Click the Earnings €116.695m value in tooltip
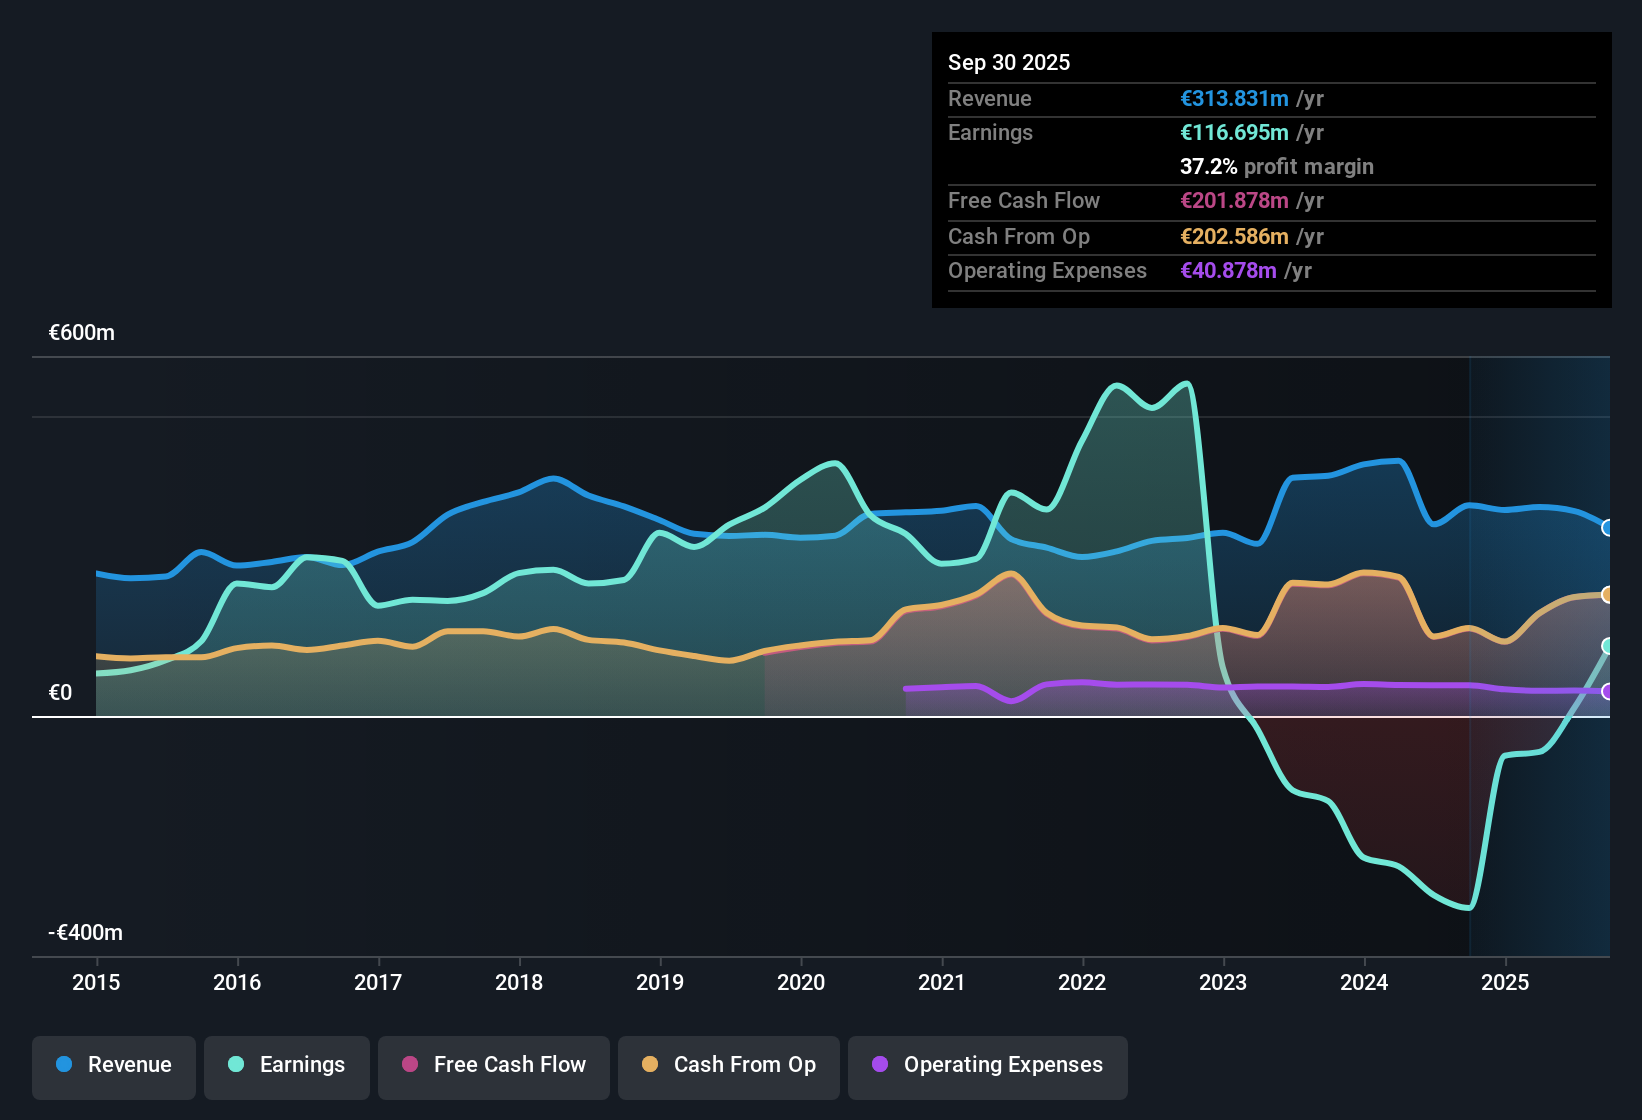1642x1120 pixels. [x=1234, y=132]
